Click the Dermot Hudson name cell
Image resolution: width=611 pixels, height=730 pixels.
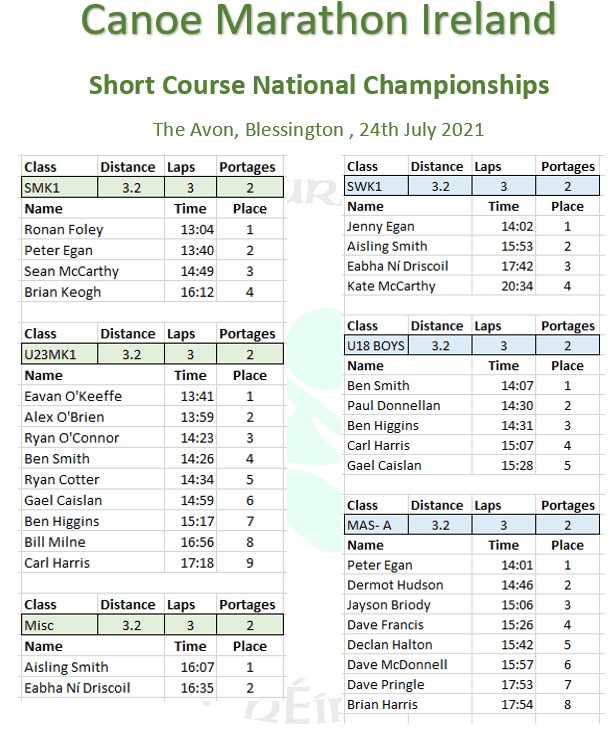pos(395,585)
